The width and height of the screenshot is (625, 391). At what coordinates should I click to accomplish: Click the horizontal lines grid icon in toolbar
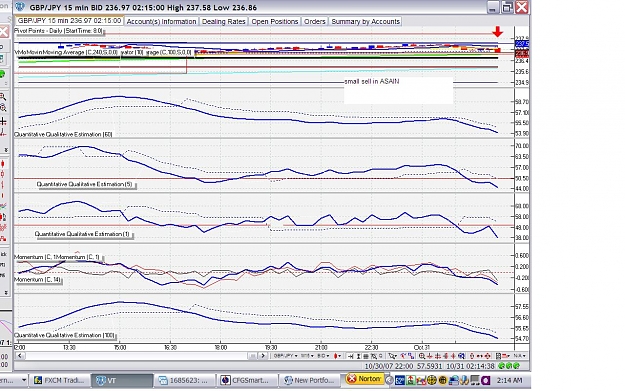[x=366, y=356]
